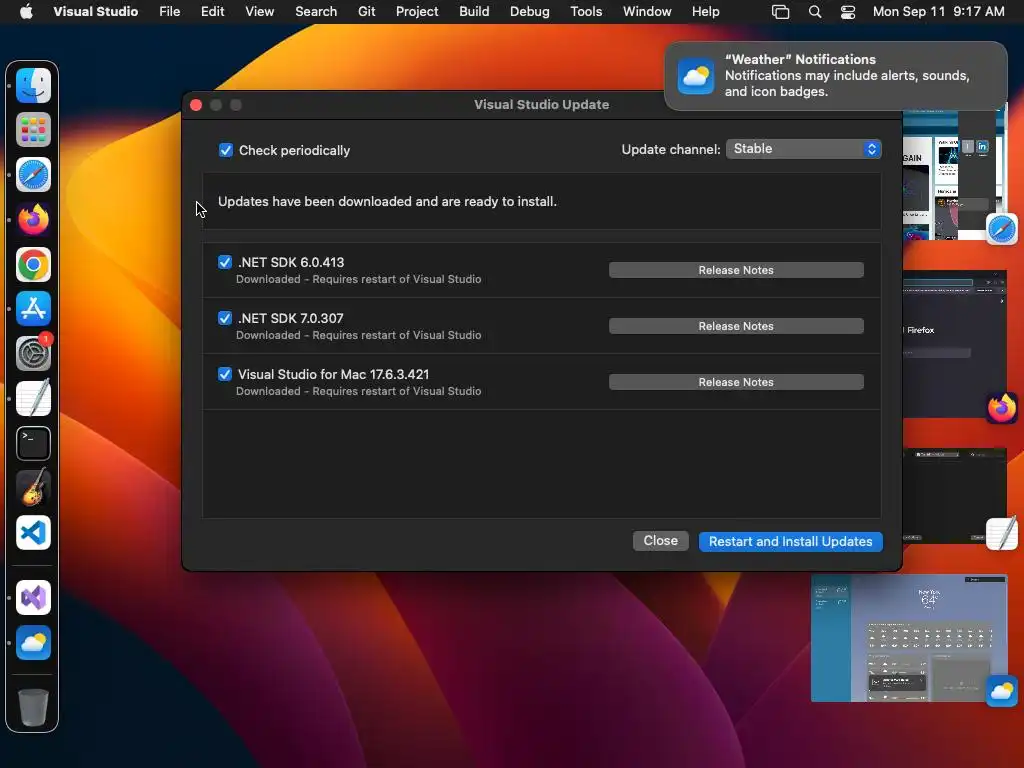Open the Window menu
This screenshot has width=1024, height=768.
(x=647, y=11)
